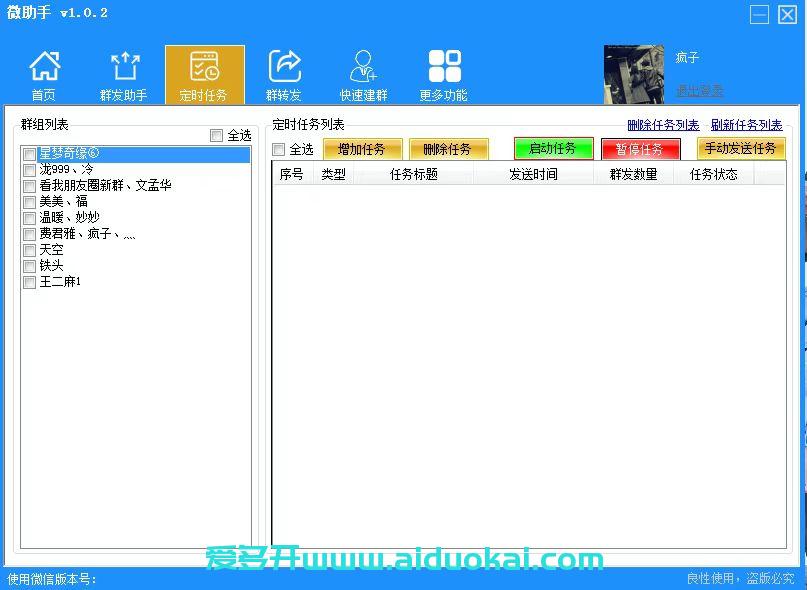Click the user avatar next to 疯子
This screenshot has width=807, height=590.
coord(632,72)
